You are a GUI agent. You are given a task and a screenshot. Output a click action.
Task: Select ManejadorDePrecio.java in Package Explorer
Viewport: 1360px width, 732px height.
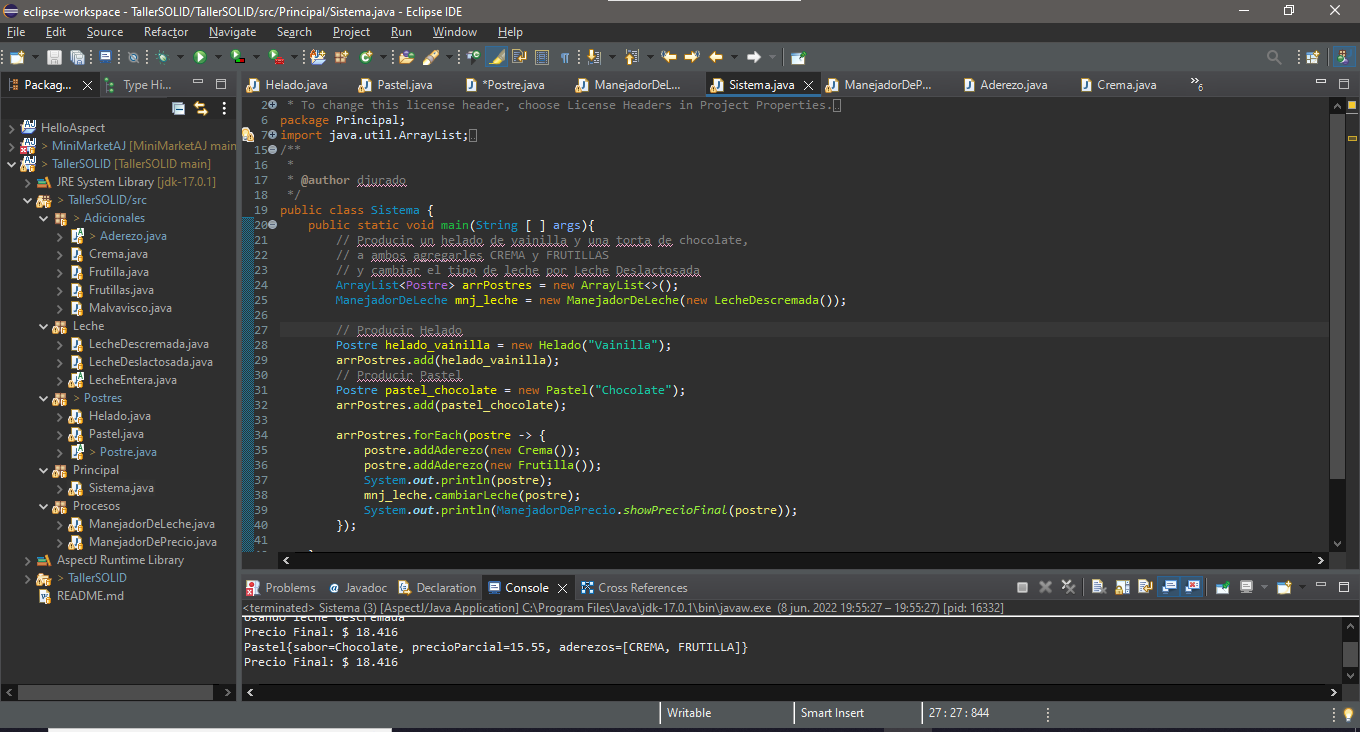[152, 542]
